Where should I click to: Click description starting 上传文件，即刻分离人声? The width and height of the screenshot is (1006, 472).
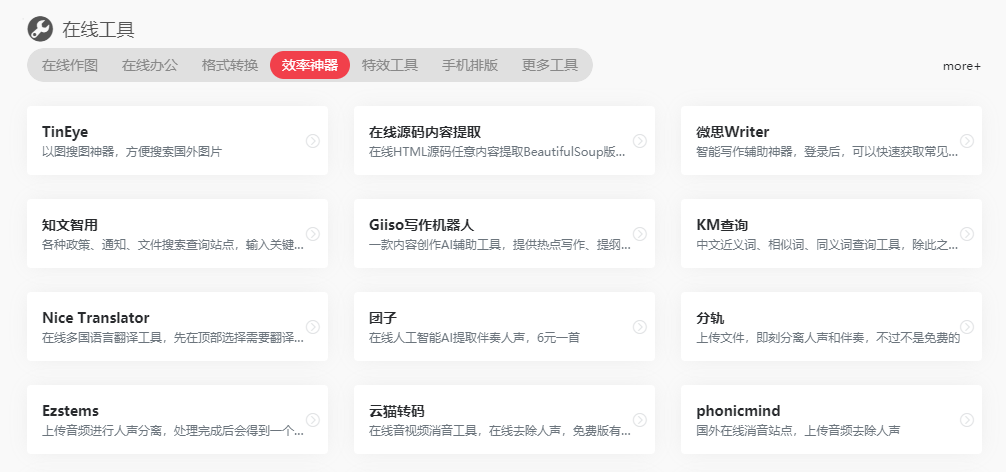828,338
